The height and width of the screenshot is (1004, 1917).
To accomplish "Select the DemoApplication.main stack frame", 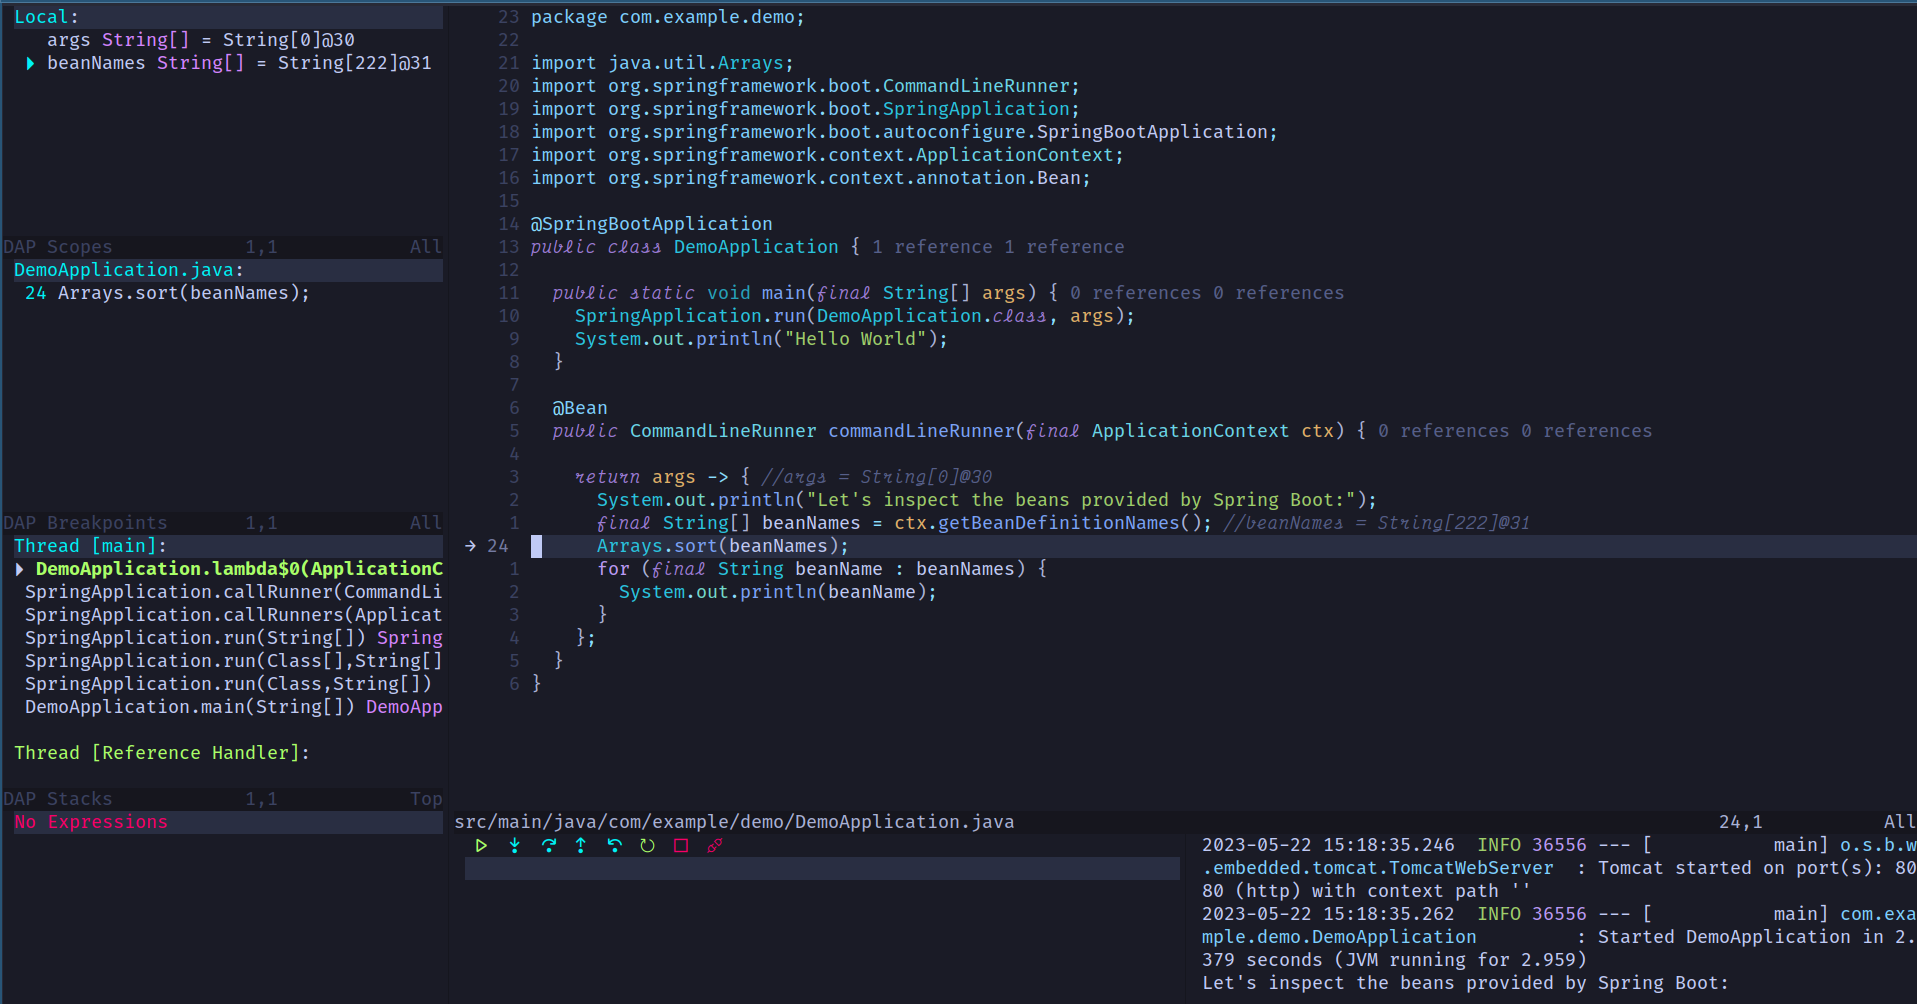I will [233, 707].
